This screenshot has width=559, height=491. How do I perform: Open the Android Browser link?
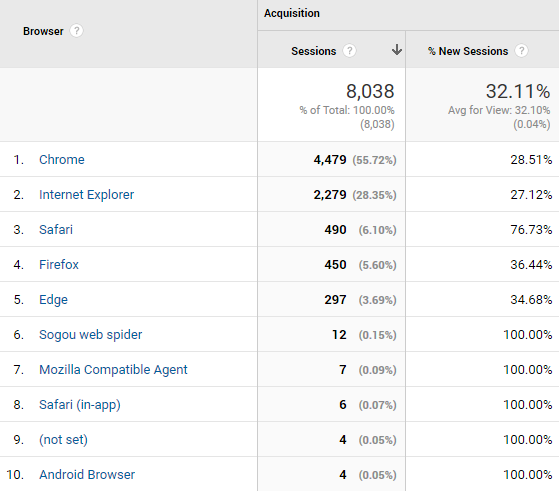[x=87, y=475]
